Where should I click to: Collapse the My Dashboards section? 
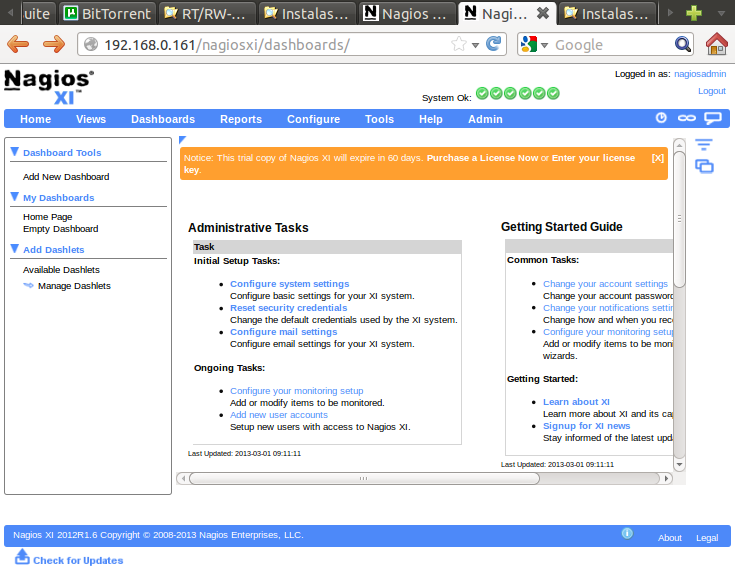[x=15, y=197]
